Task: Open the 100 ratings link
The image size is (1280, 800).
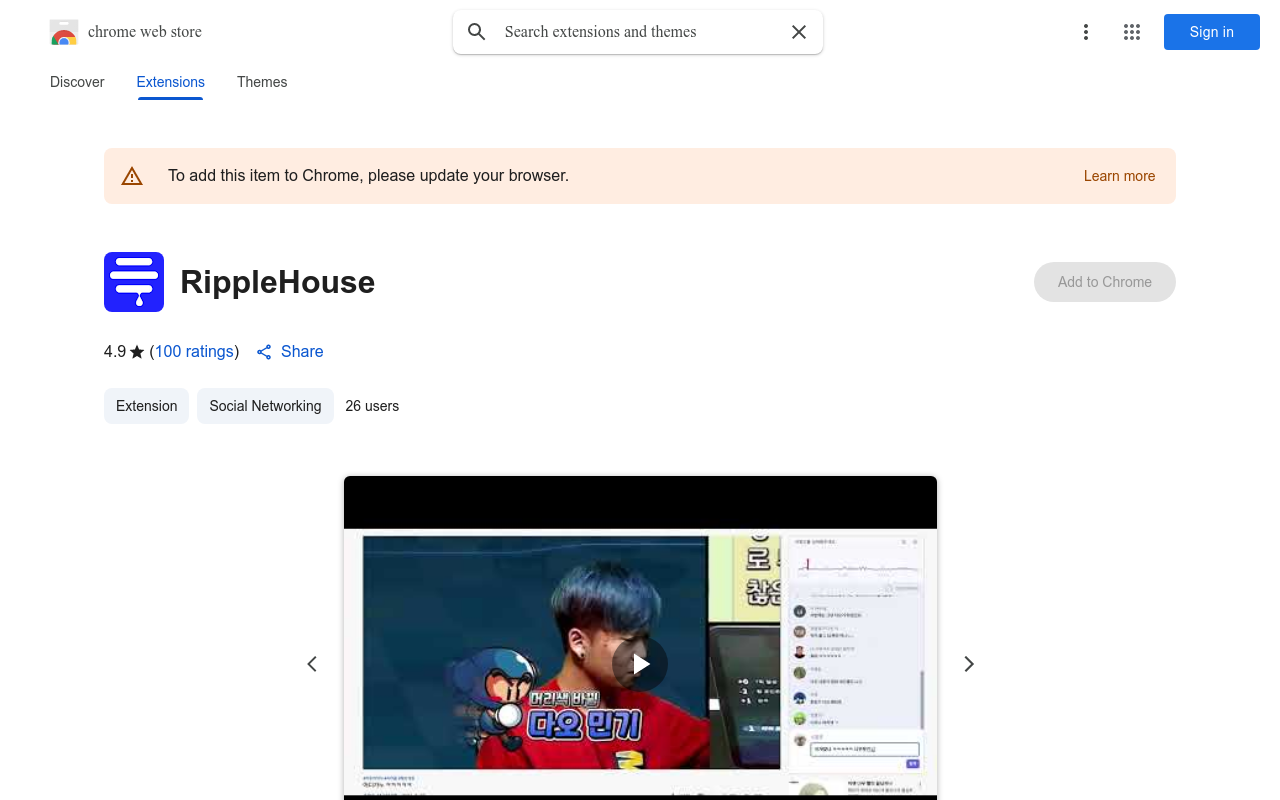Action: (194, 352)
